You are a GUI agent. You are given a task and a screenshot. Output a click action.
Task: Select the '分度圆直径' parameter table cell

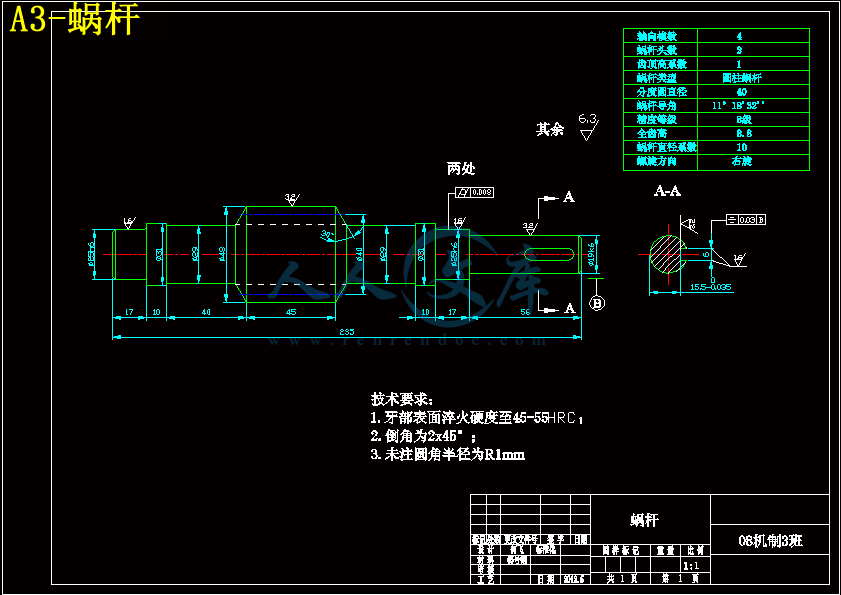660,92
